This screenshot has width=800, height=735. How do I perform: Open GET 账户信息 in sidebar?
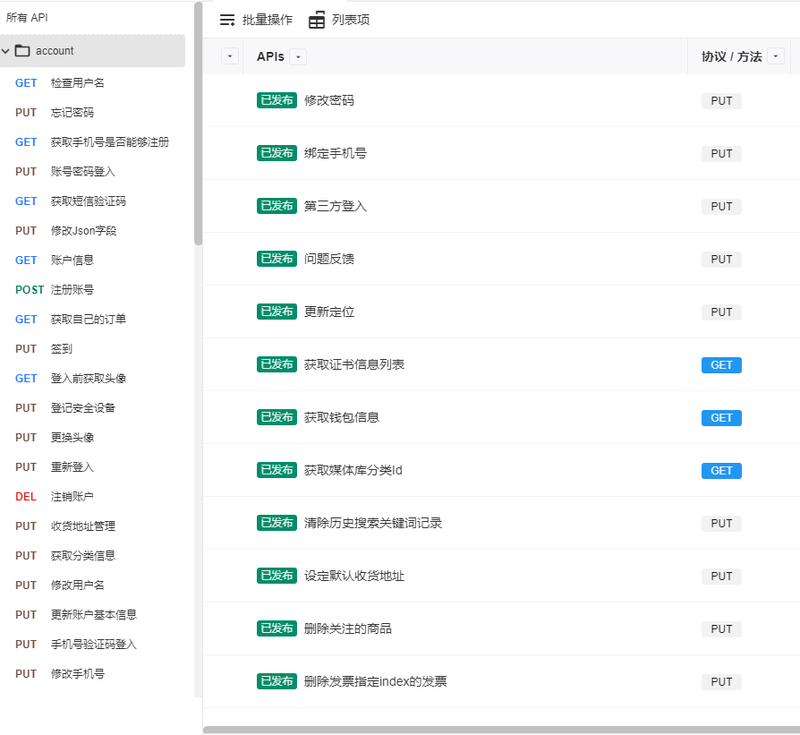92,260
